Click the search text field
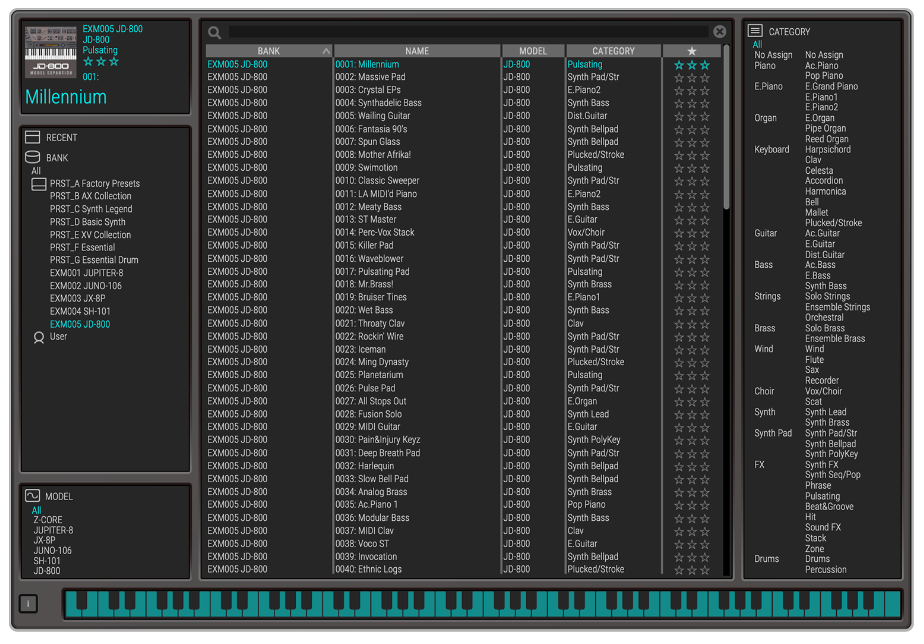The width and height of the screenshot is (924, 644). (x=468, y=32)
